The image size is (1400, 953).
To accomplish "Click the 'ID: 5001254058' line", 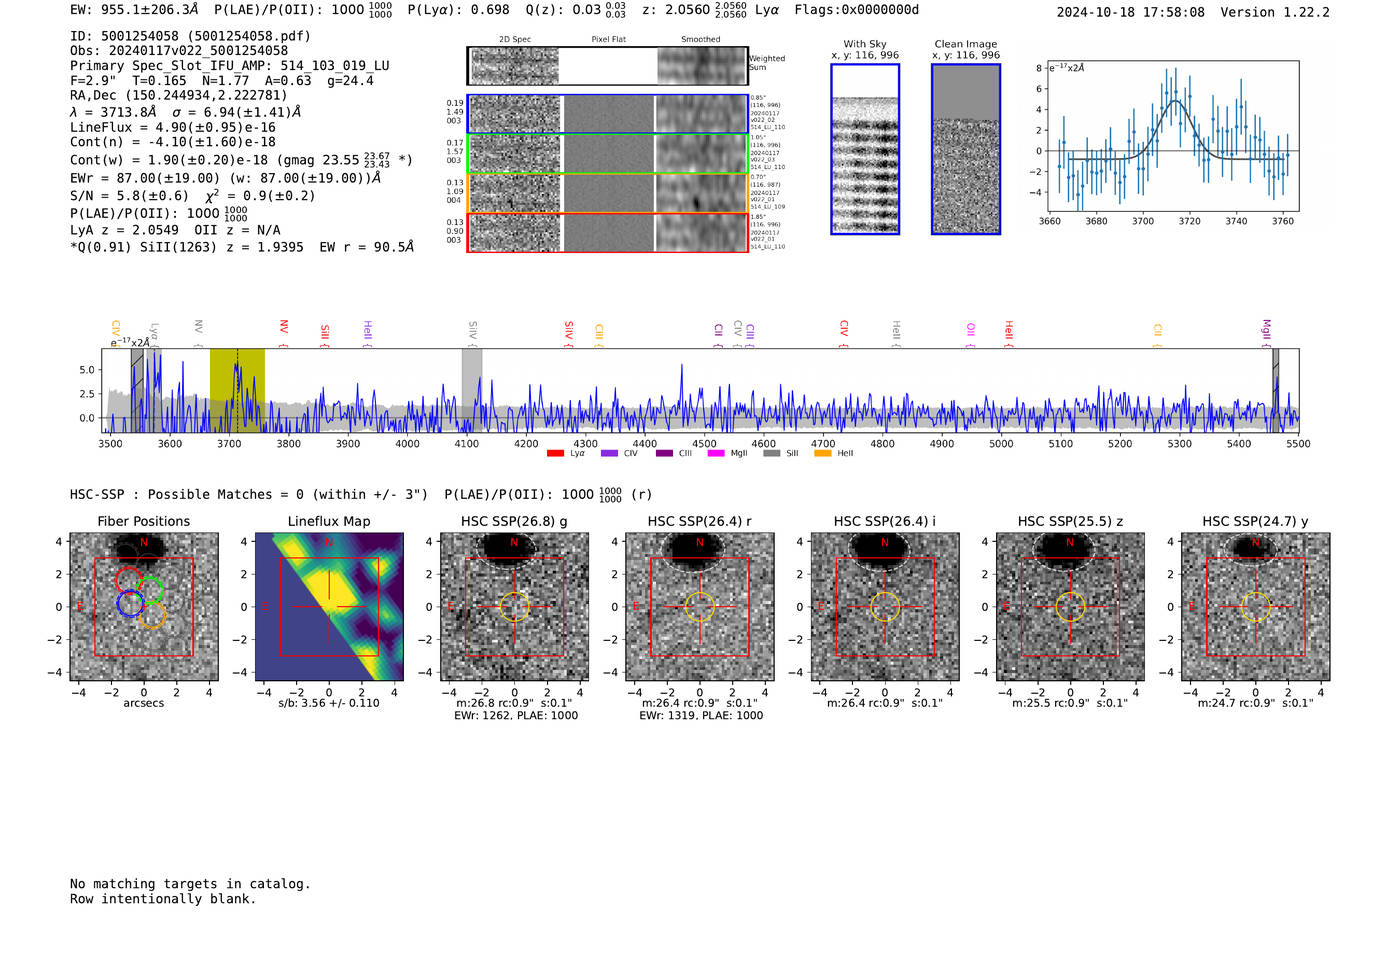I will pos(190,36).
